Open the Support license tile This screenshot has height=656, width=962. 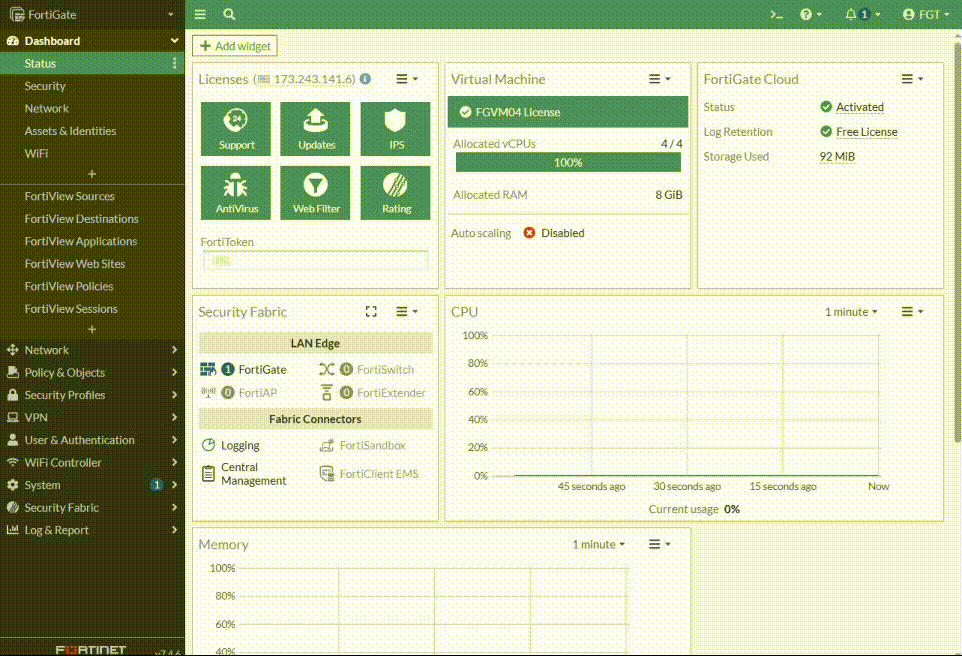coord(237,128)
